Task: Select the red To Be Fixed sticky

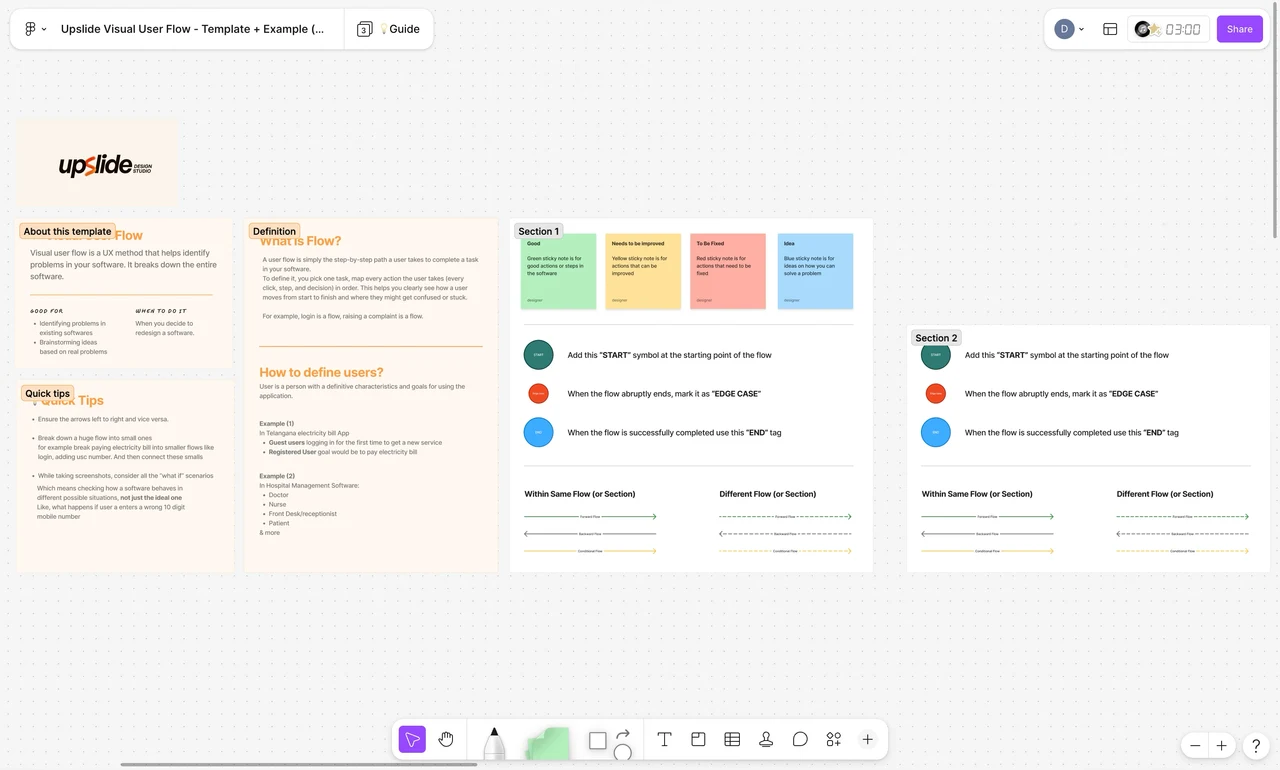Action: tap(728, 271)
